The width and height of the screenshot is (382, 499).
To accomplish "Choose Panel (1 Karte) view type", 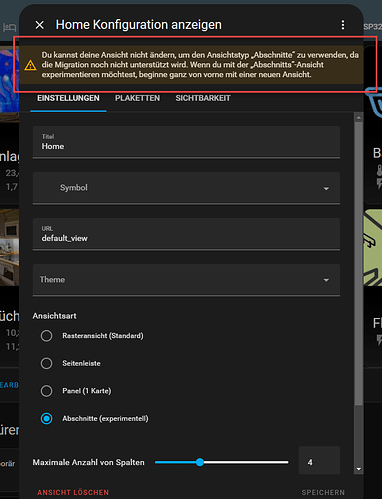I will pos(46,391).
